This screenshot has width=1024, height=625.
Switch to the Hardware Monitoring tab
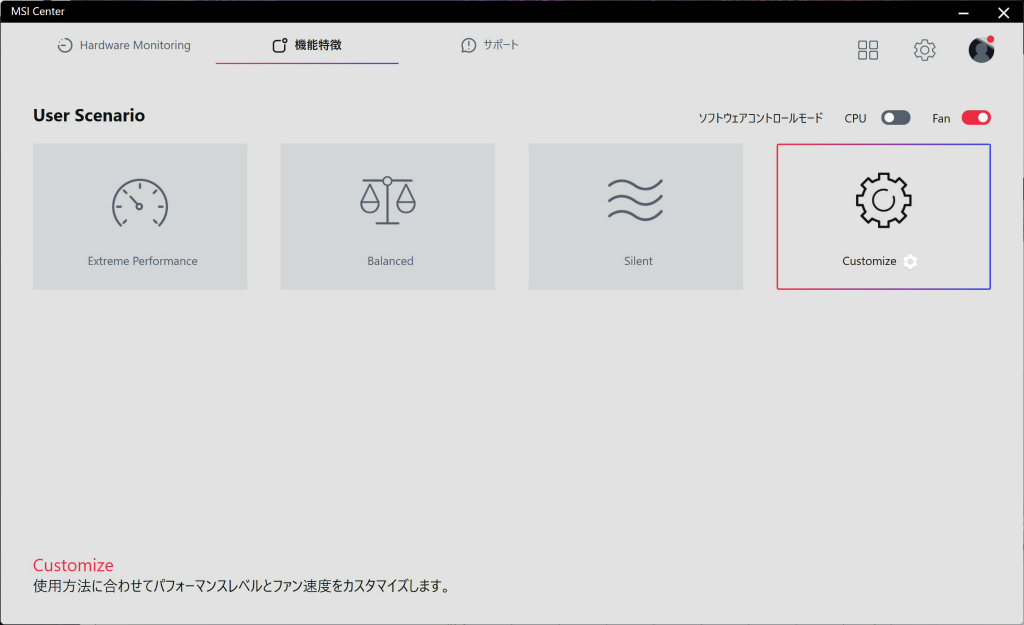135,45
